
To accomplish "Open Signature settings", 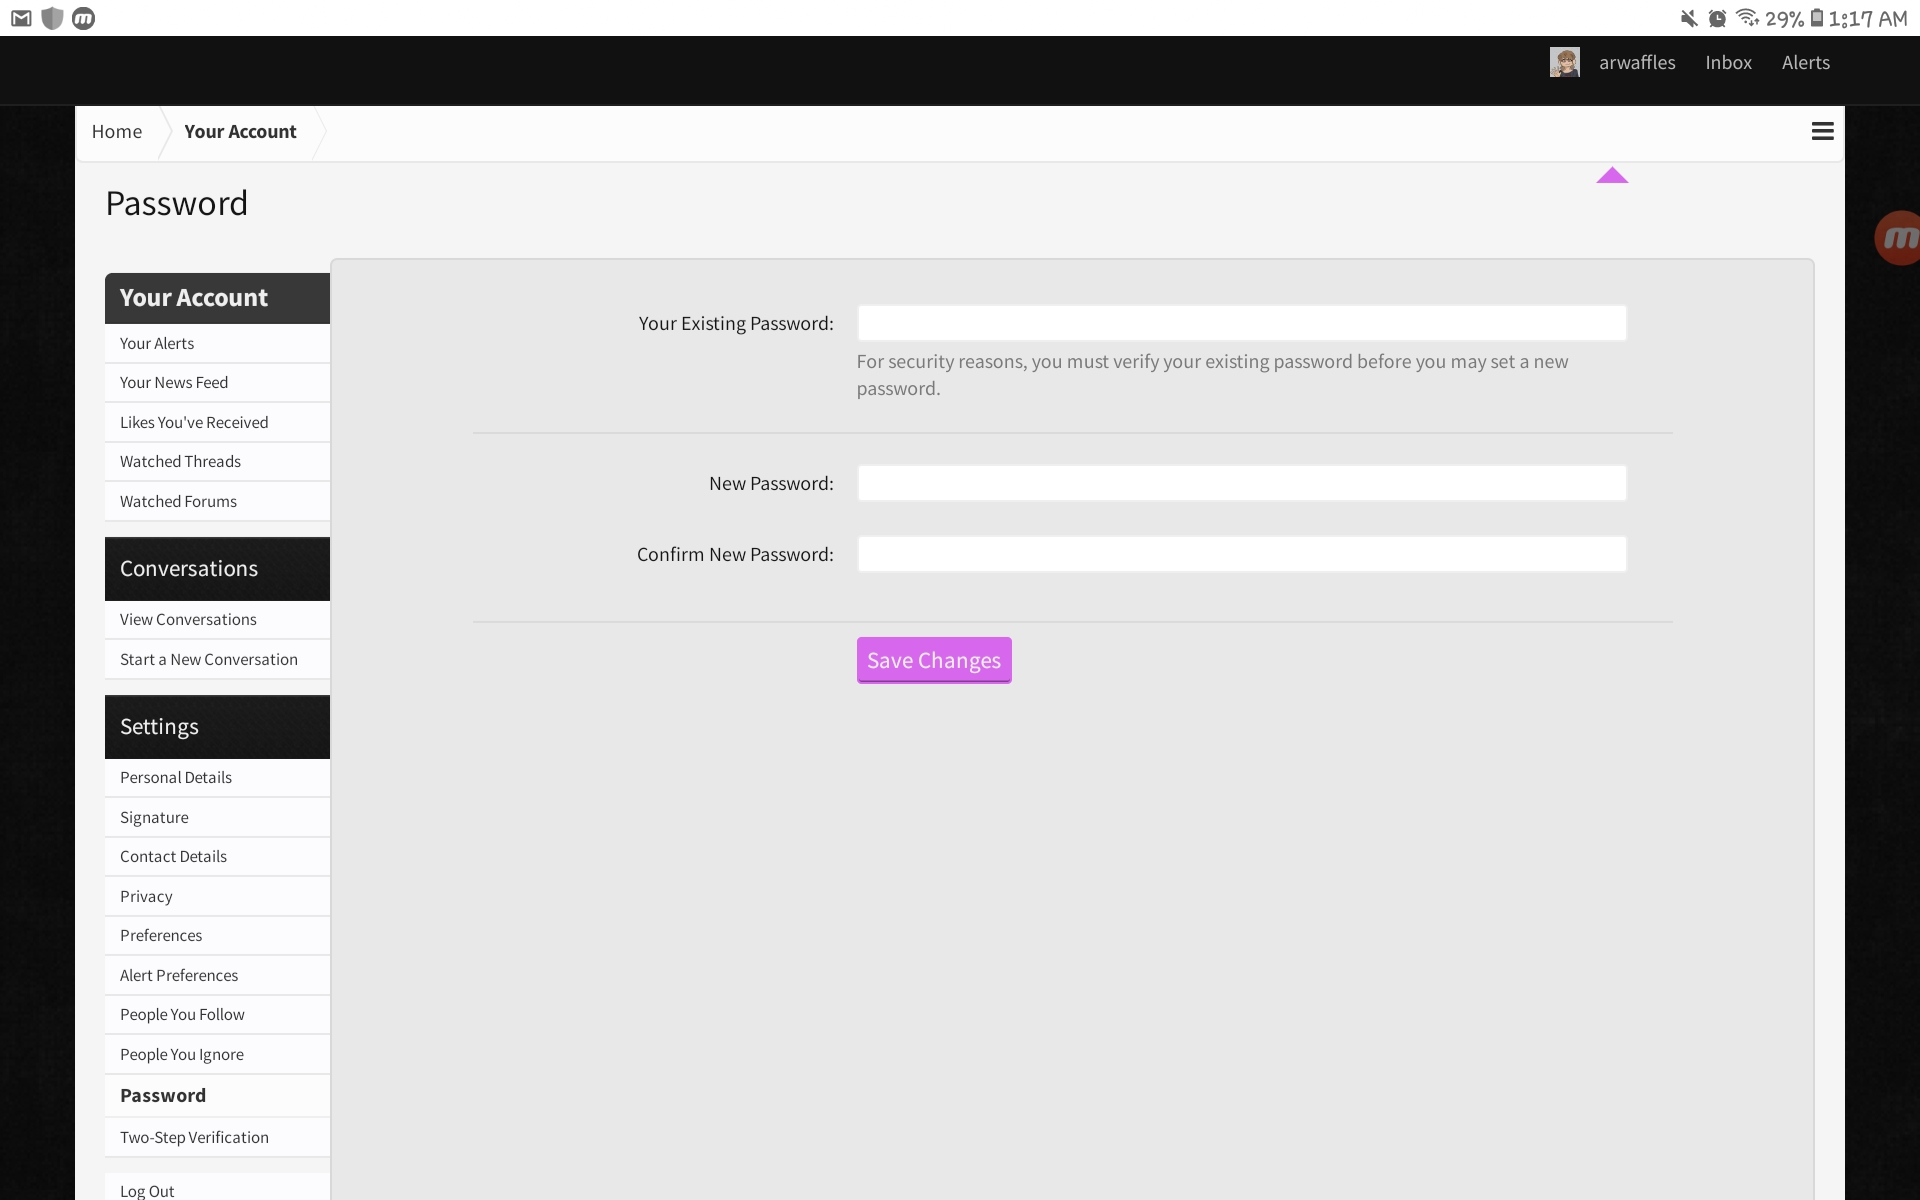I will coord(217,817).
